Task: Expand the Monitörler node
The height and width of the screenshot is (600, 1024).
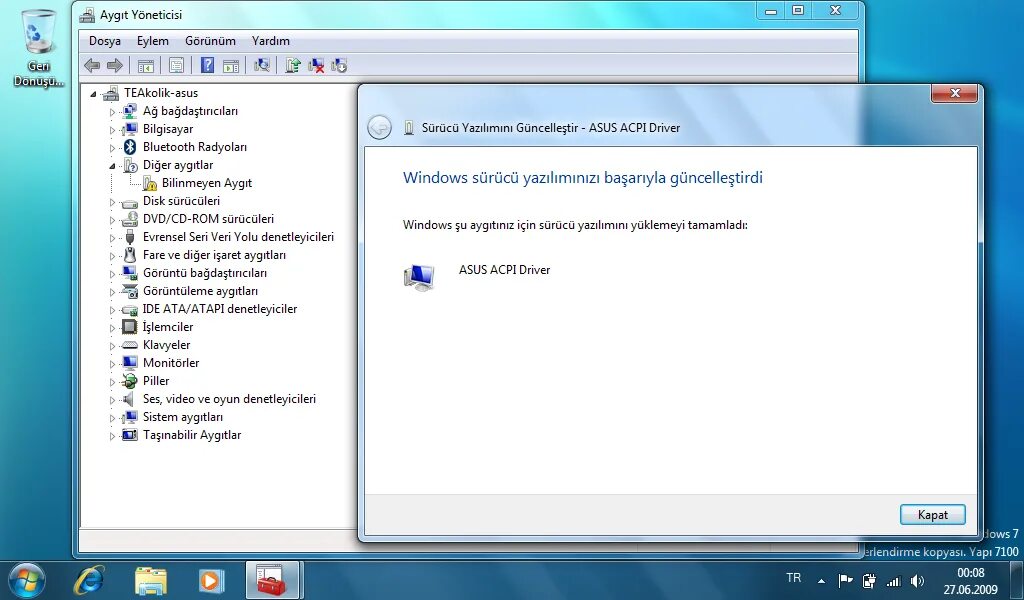Action: tap(112, 364)
